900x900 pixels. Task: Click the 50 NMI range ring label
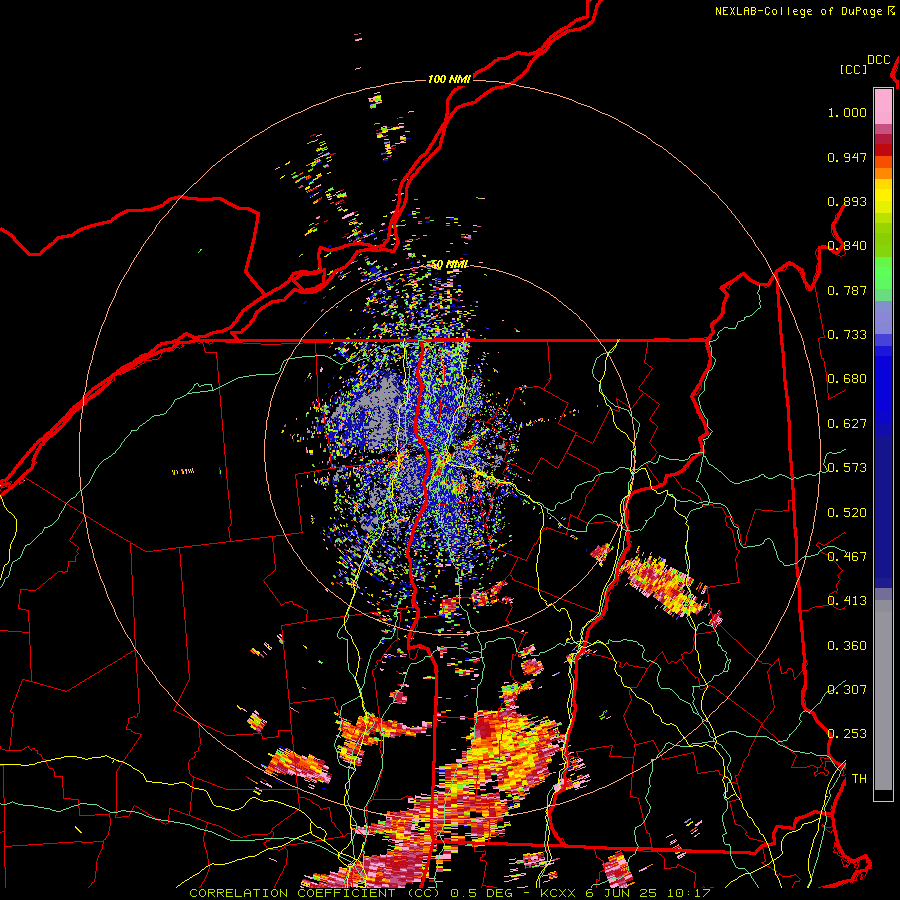449,265
